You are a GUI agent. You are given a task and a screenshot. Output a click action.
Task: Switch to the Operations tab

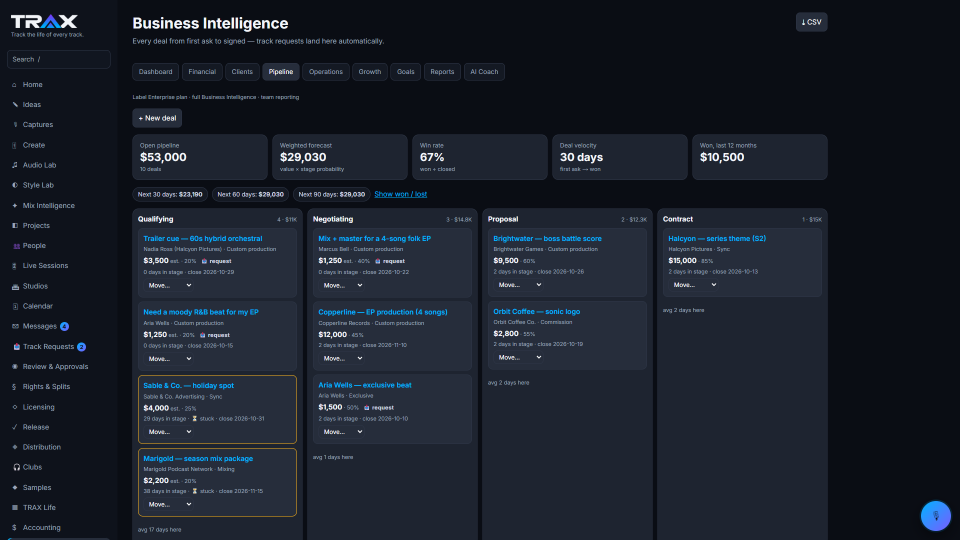326,72
